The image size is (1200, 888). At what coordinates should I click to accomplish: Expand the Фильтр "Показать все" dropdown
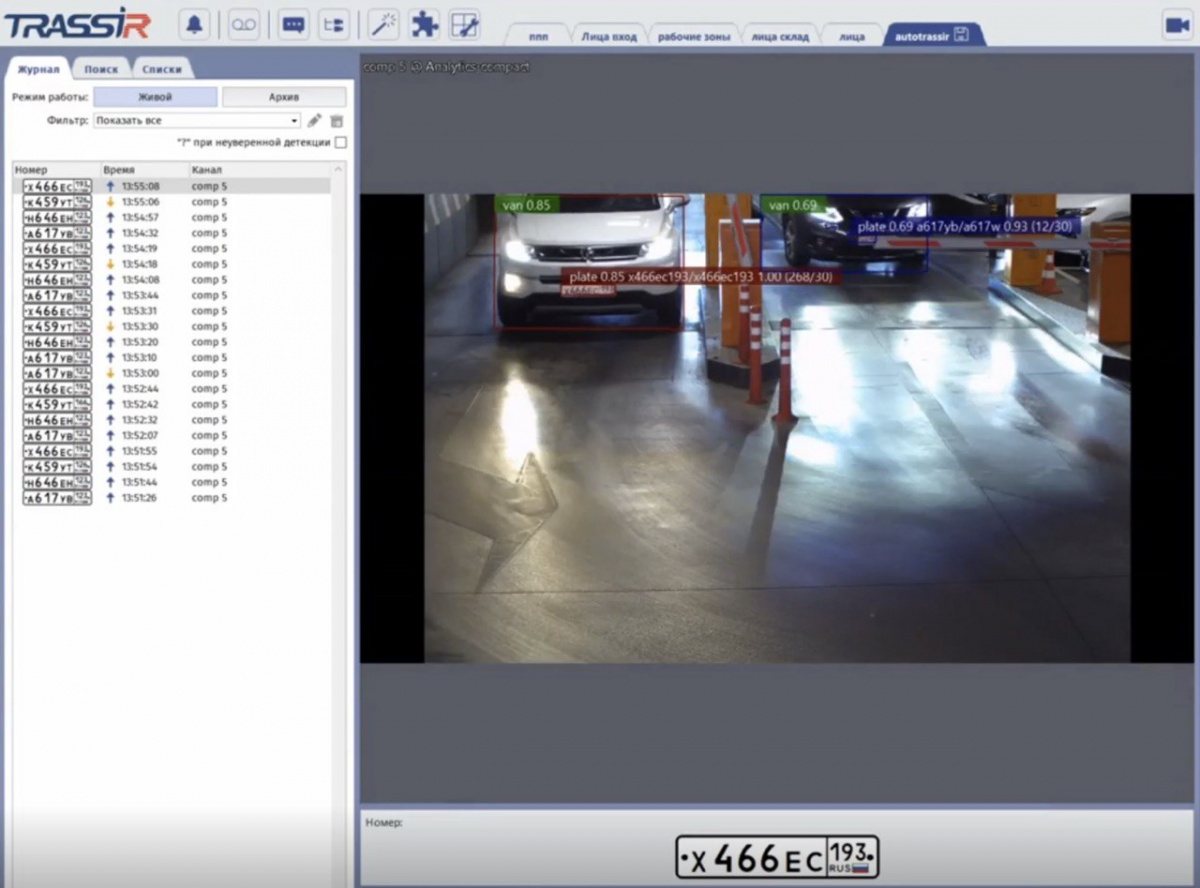click(197, 121)
